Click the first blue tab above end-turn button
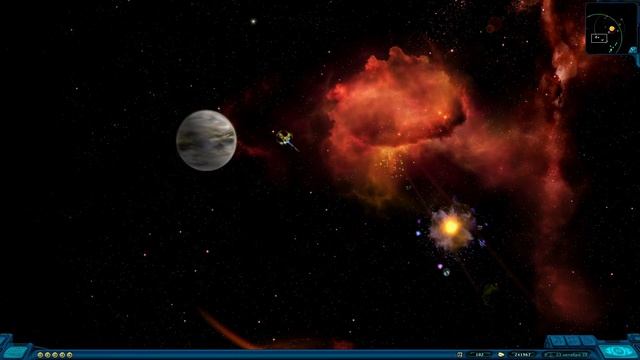This screenshot has height=360, width=640. tap(558, 341)
